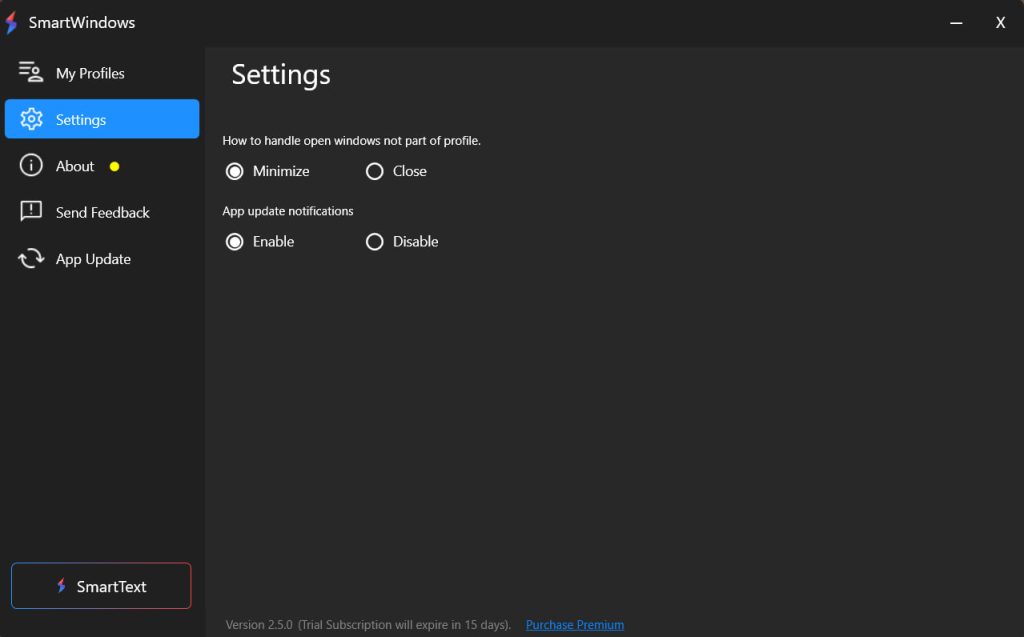Click the SmartWindows lightning logo in title bar

click(11, 22)
